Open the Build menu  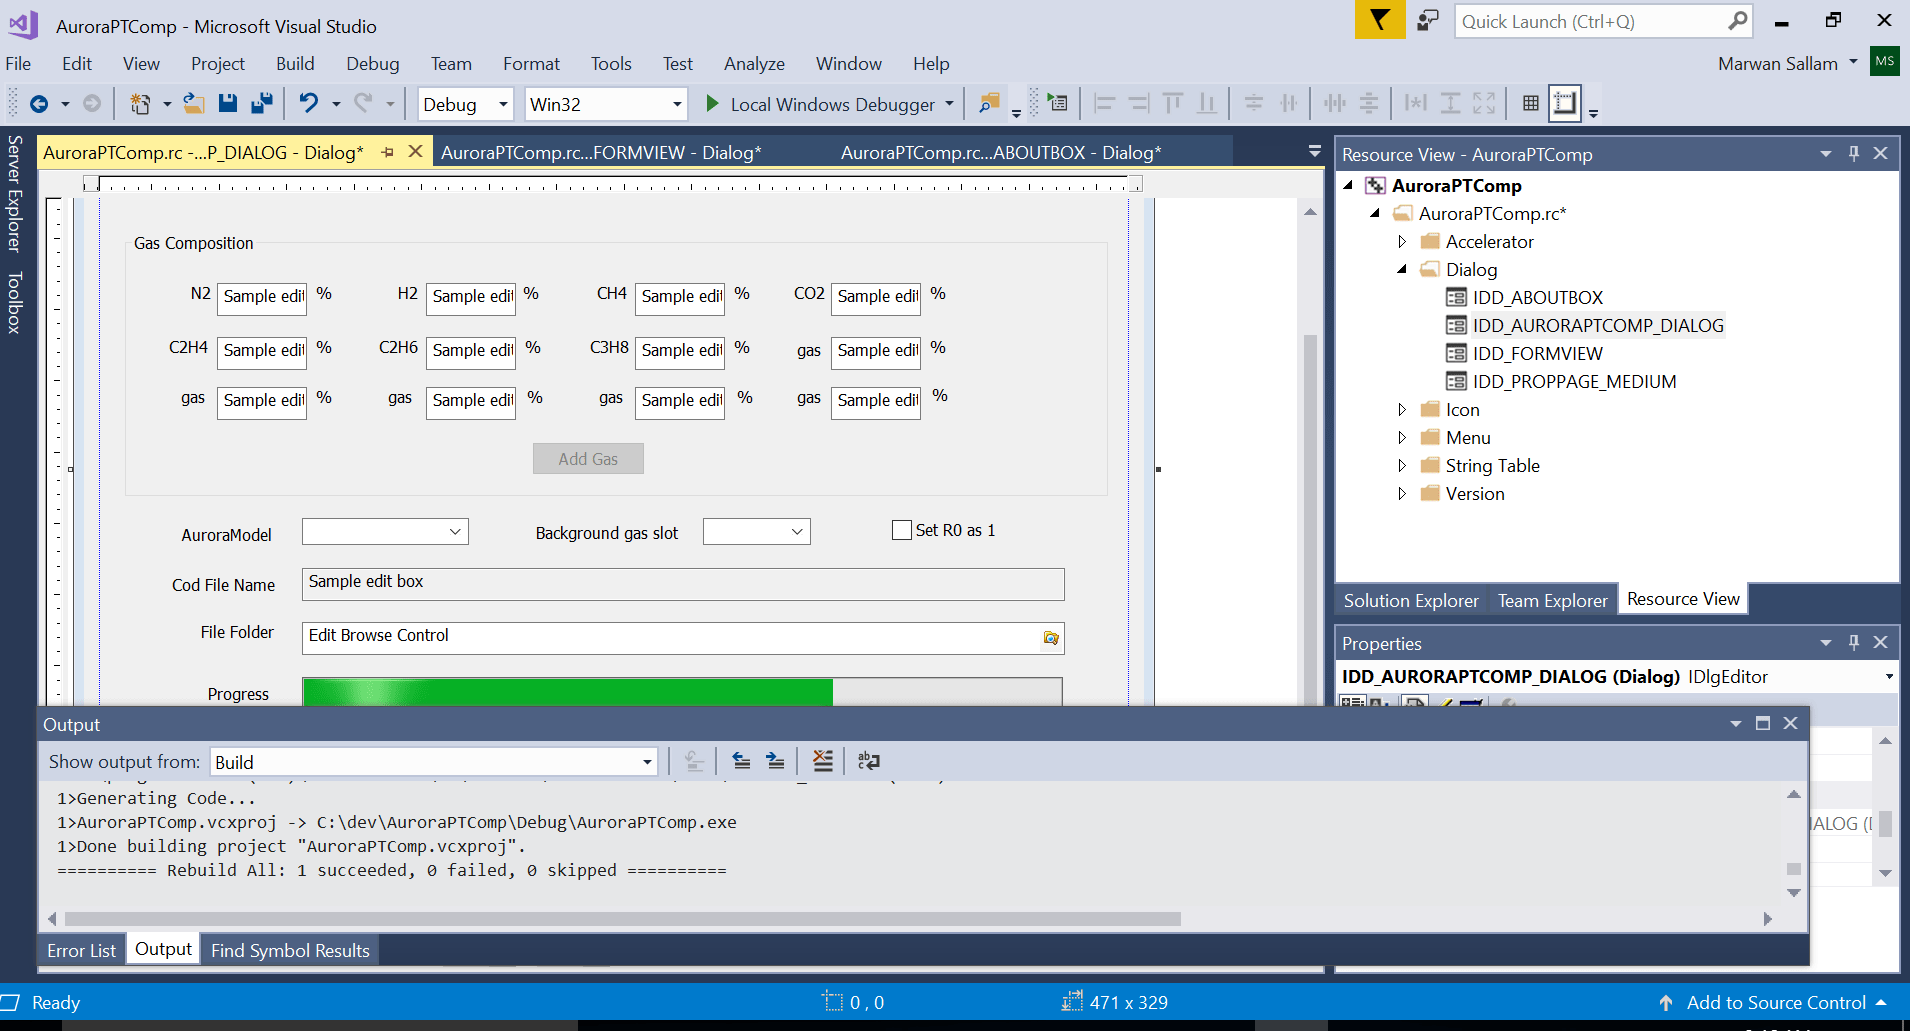point(295,63)
